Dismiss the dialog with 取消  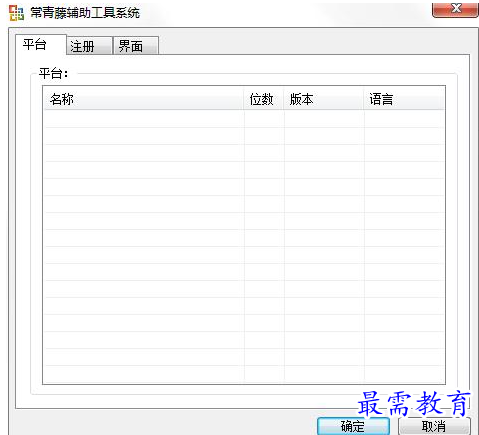[434, 426]
